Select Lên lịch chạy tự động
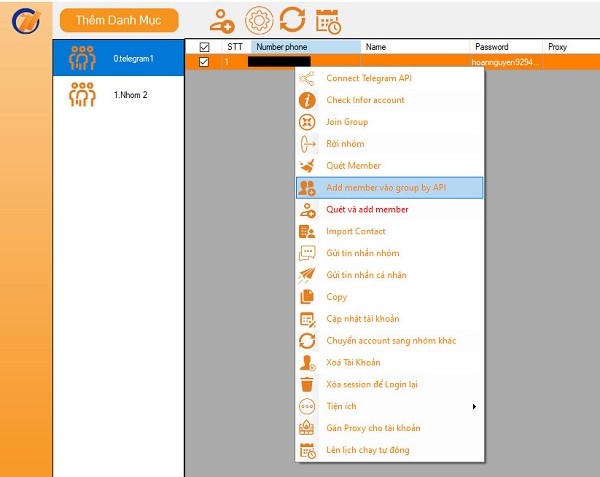 coord(390,450)
